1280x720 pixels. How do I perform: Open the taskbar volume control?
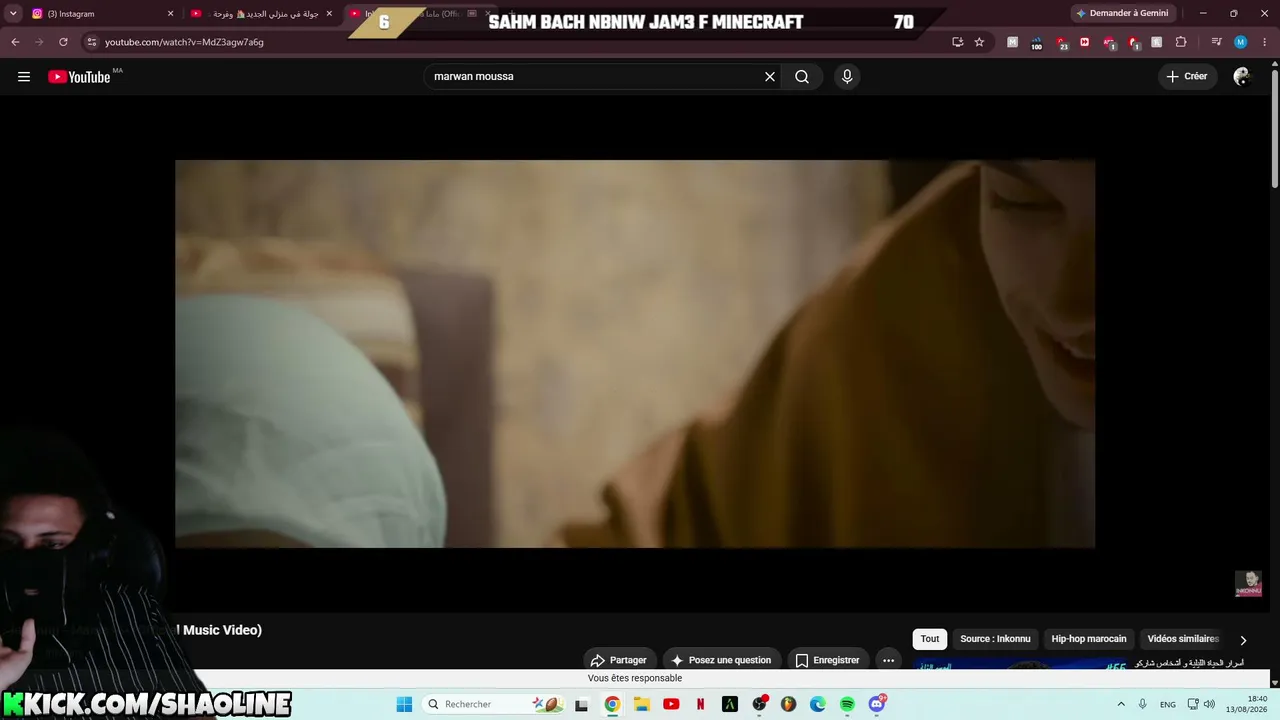click(x=1209, y=704)
